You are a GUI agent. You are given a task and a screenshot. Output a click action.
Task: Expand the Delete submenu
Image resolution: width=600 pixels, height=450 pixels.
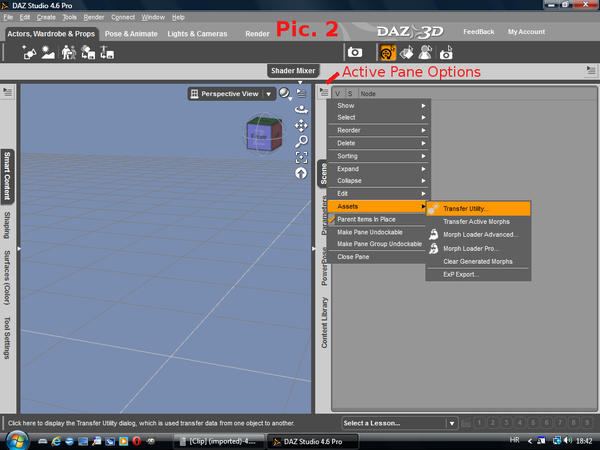tap(379, 143)
